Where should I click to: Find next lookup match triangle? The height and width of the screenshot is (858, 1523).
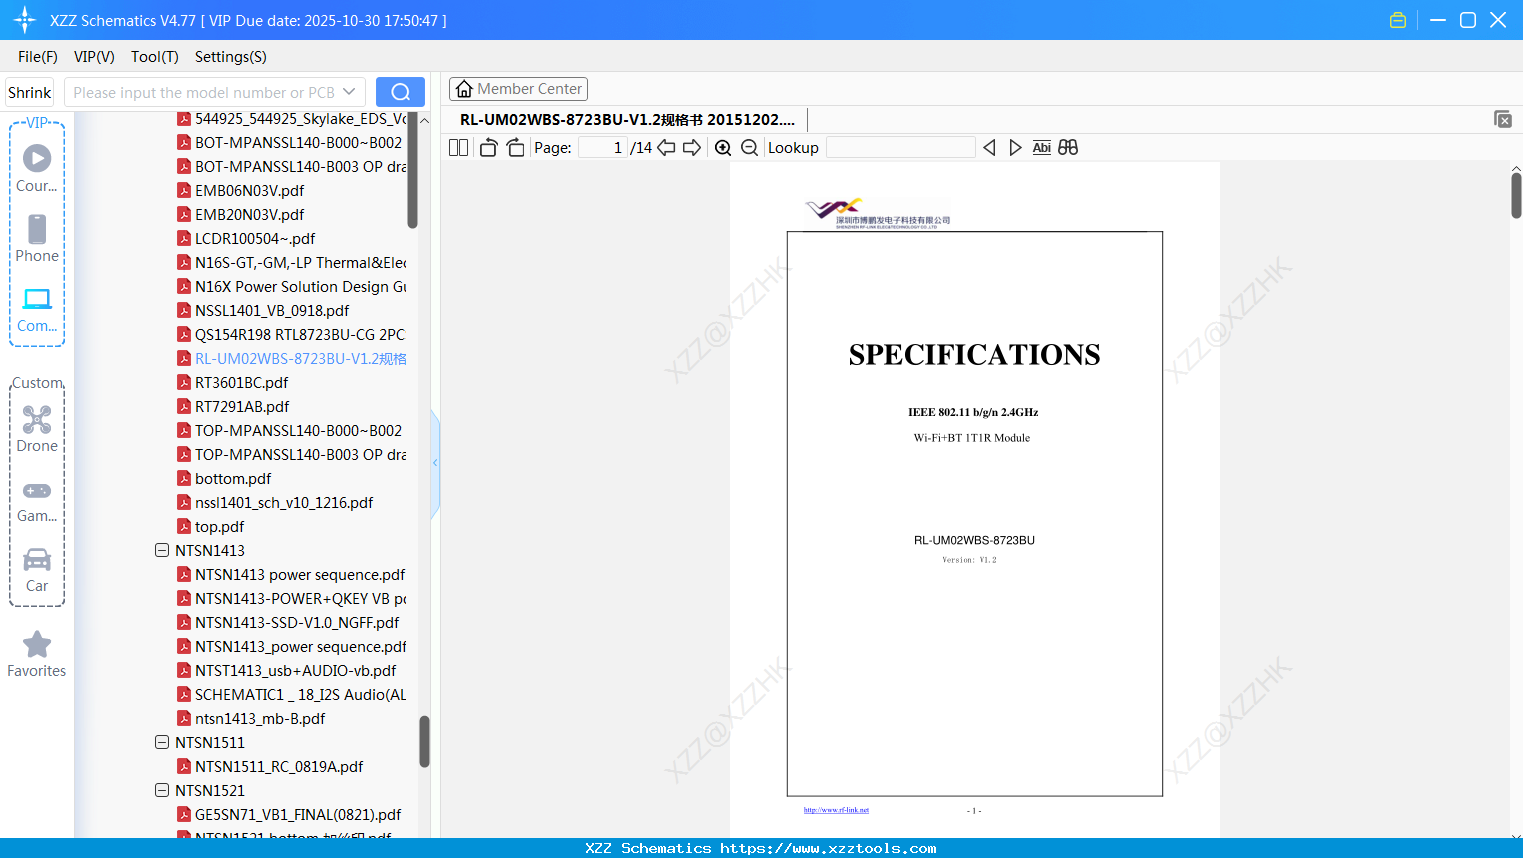(x=1015, y=148)
